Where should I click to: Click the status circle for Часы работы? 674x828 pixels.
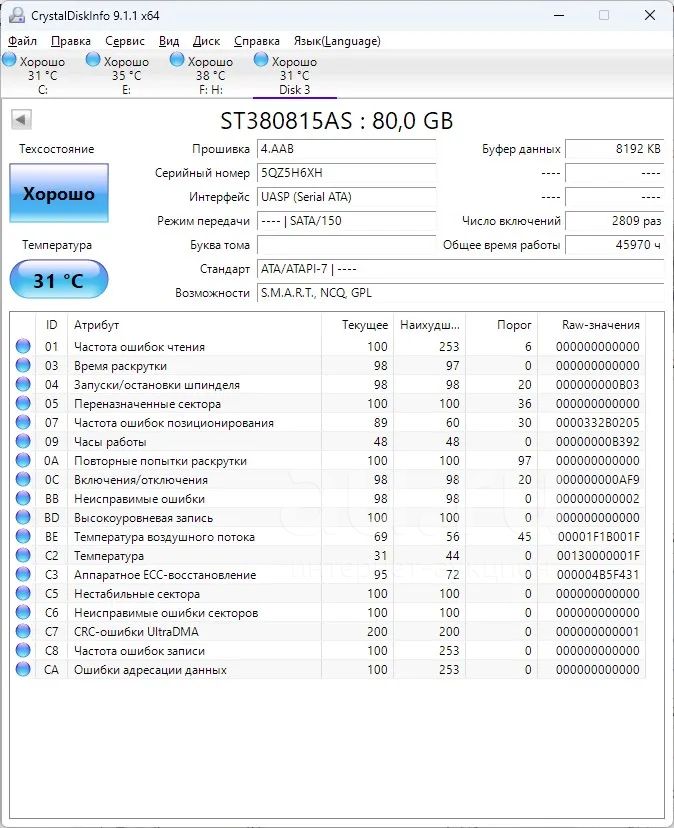point(23,441)
